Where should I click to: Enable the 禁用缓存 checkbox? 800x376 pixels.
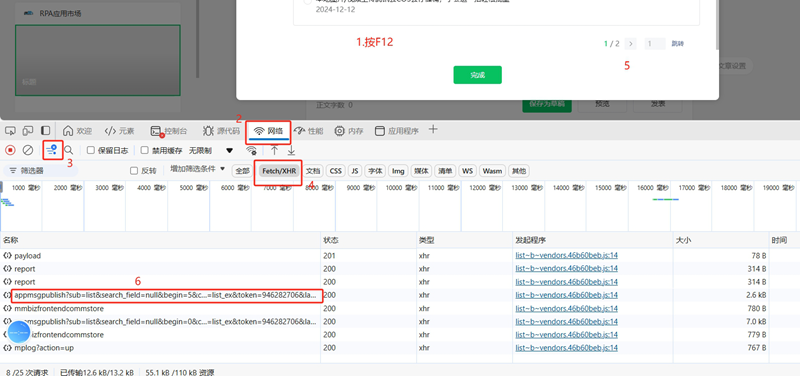[144, 150]
